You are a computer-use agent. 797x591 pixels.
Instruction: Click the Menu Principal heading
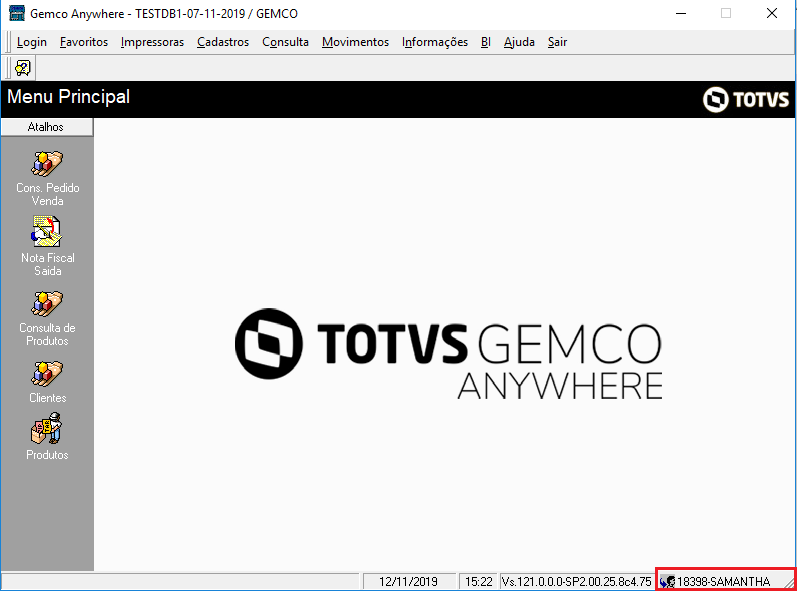69,97
